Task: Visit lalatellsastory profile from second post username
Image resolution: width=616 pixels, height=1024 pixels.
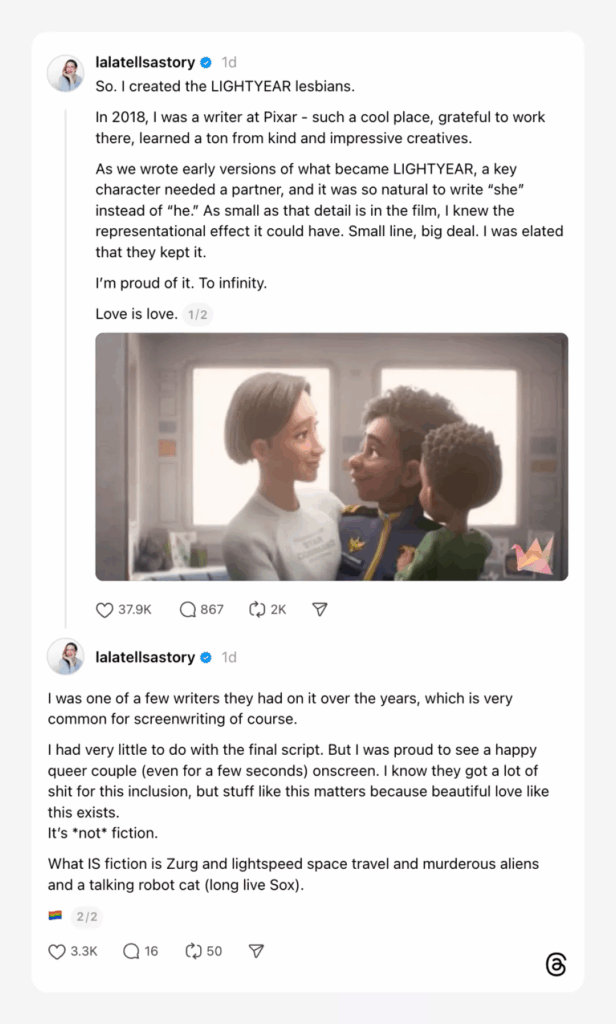Action: coord(145,657)
